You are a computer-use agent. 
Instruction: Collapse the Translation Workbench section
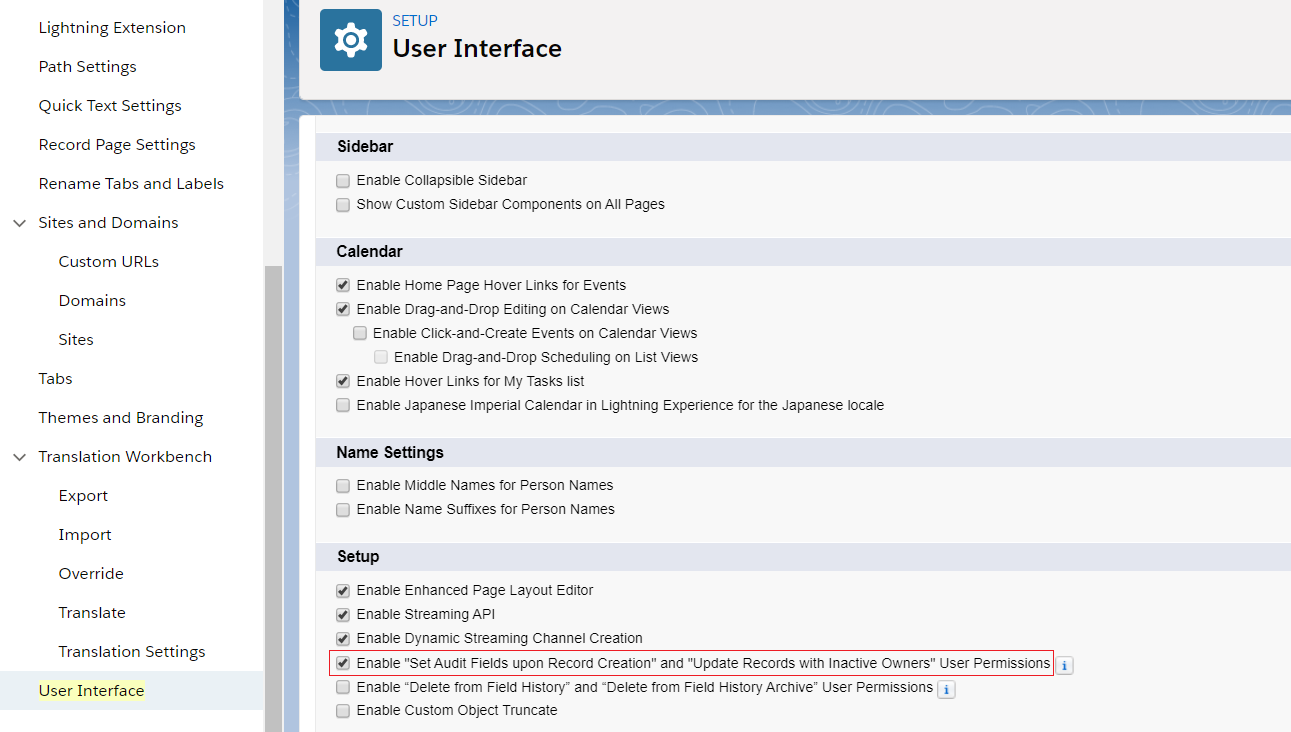tap(19, 457)
